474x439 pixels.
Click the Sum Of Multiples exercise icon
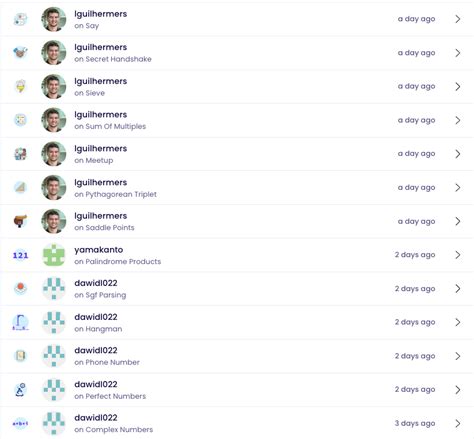tap(20, 120)
